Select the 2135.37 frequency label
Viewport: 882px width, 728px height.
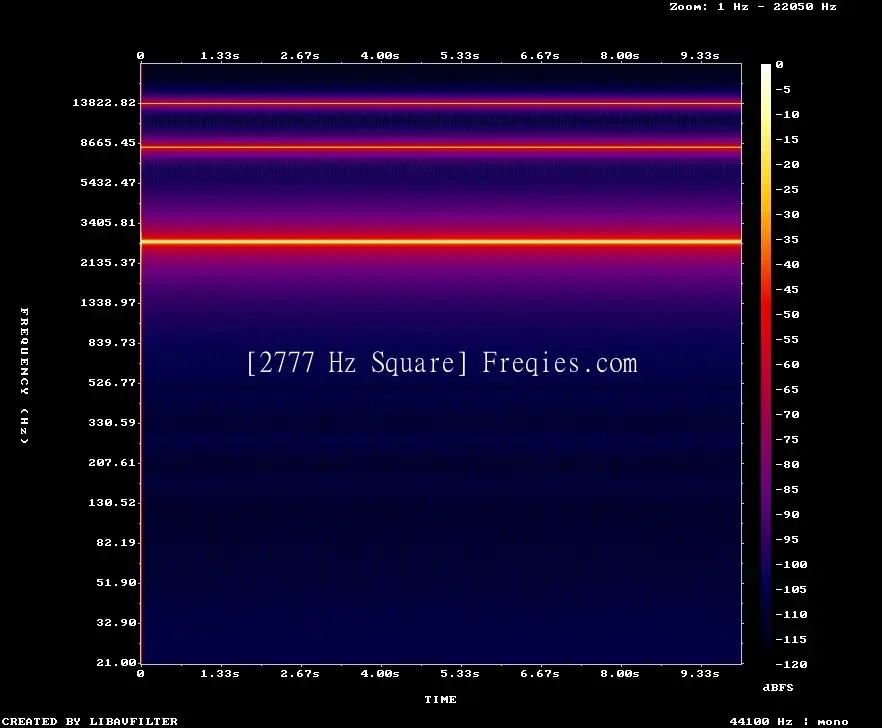coord(108,262)
